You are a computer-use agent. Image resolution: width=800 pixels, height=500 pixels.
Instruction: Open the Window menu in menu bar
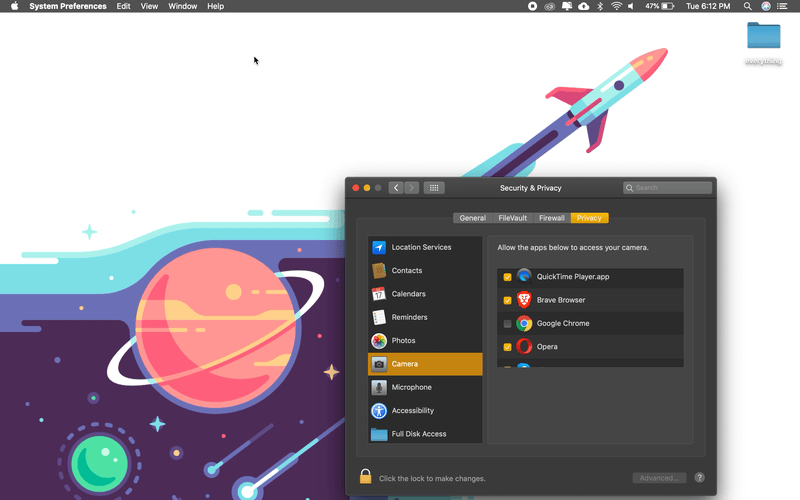[182, 6]
